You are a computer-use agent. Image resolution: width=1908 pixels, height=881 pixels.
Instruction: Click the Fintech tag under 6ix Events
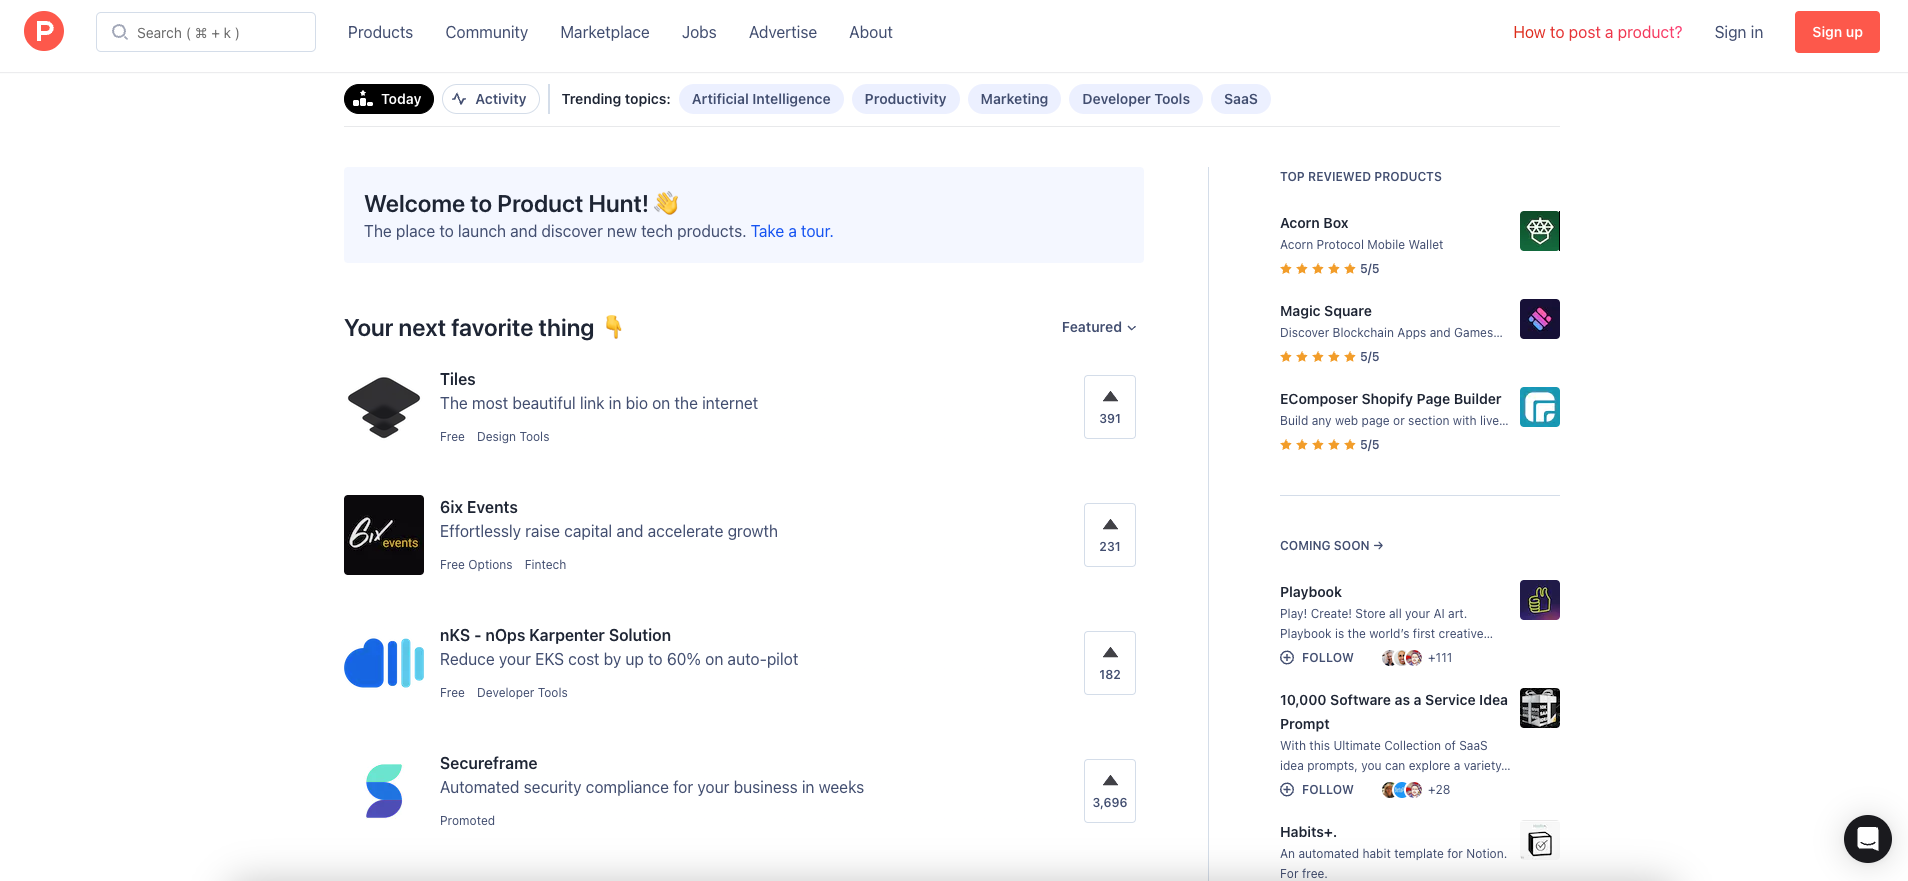(x=545, y=565)
